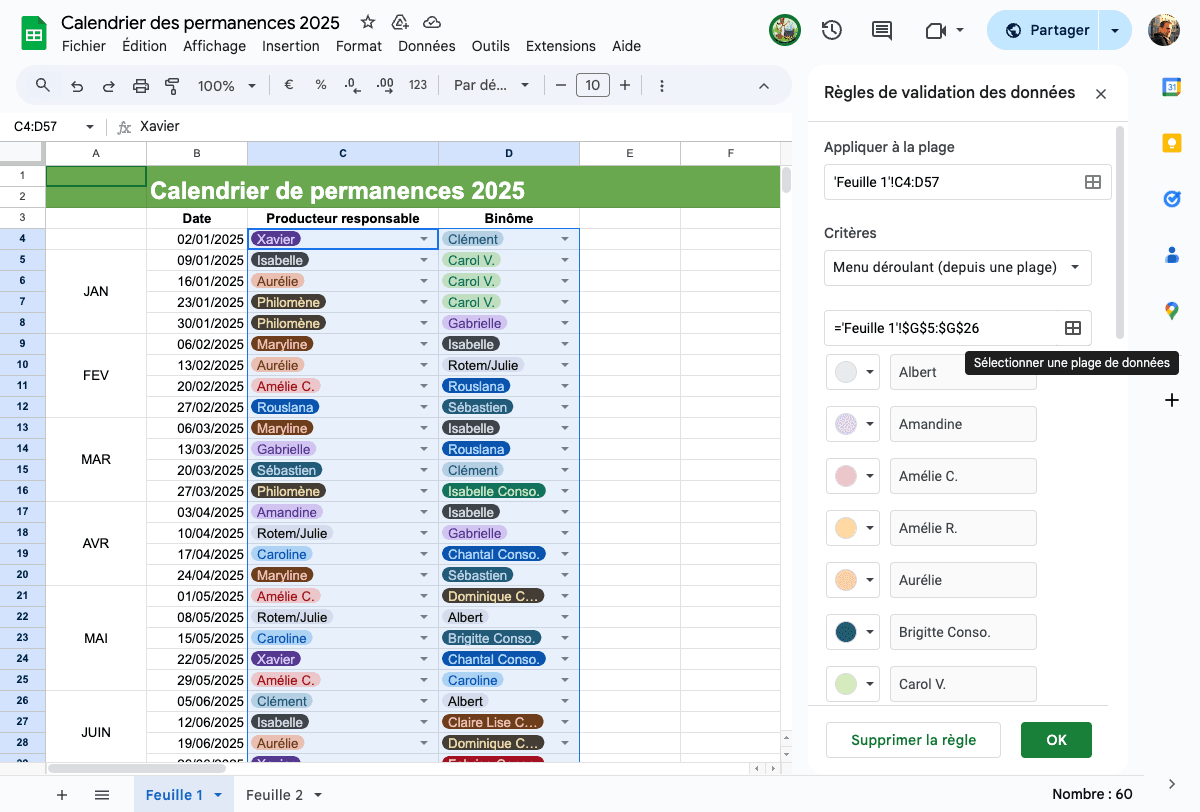Click the print icon in toolbar

141,86
